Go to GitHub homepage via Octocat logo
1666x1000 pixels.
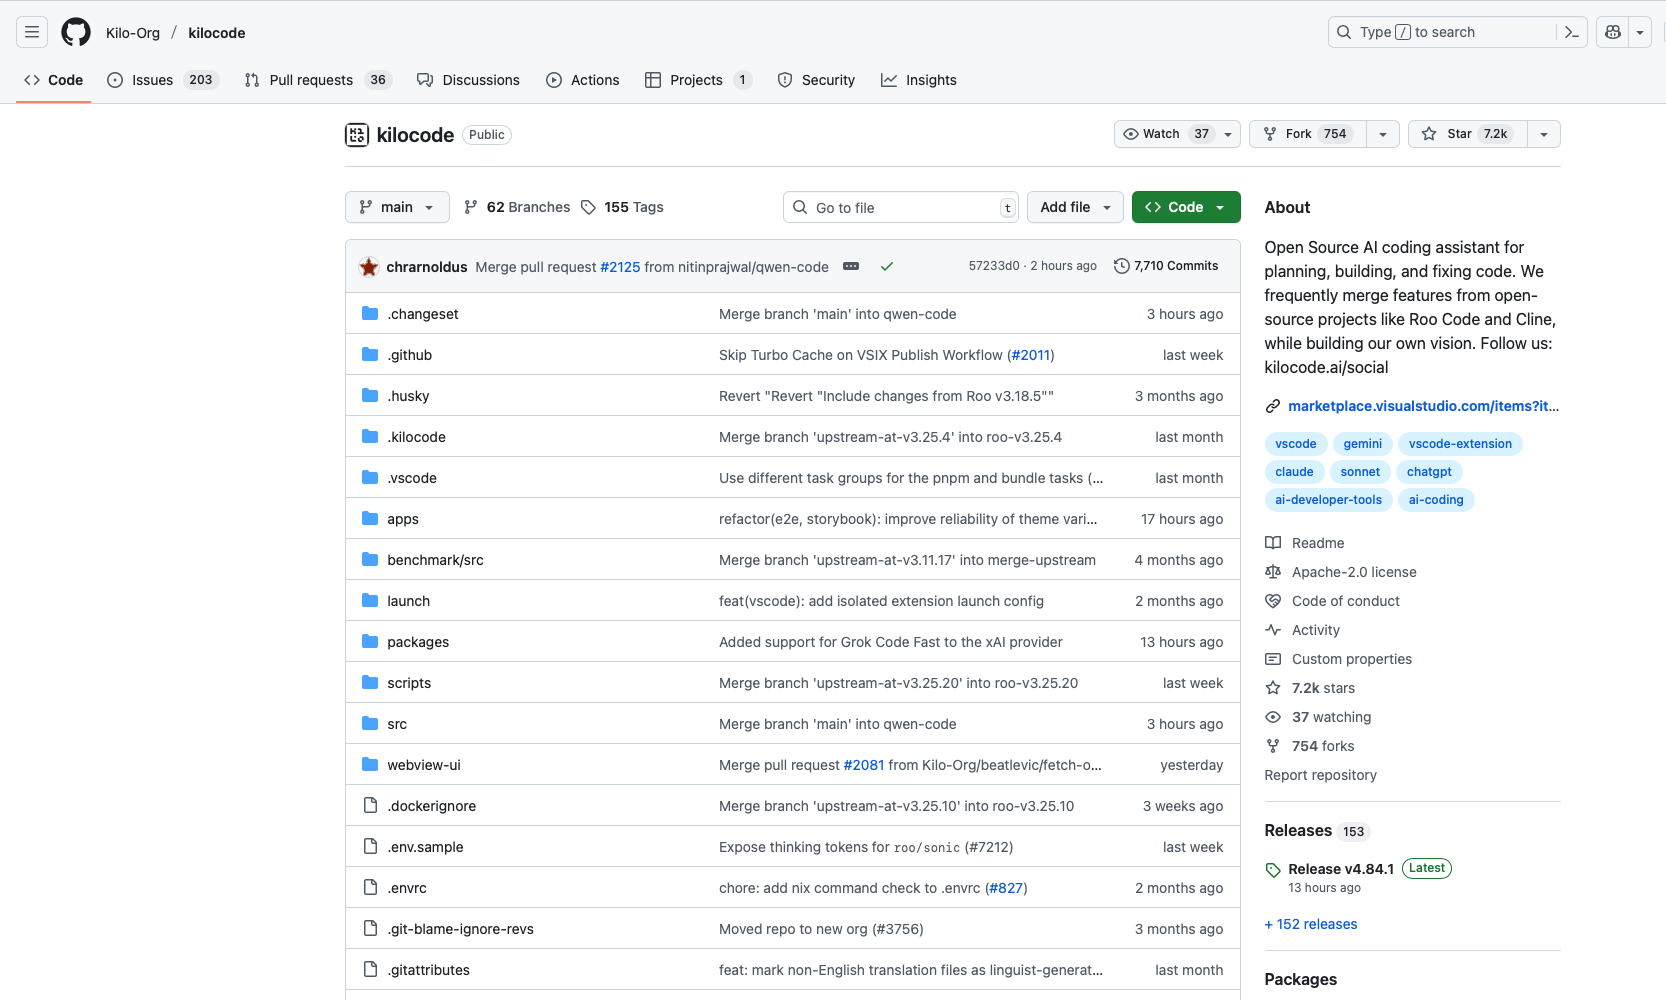pos(76,32)
